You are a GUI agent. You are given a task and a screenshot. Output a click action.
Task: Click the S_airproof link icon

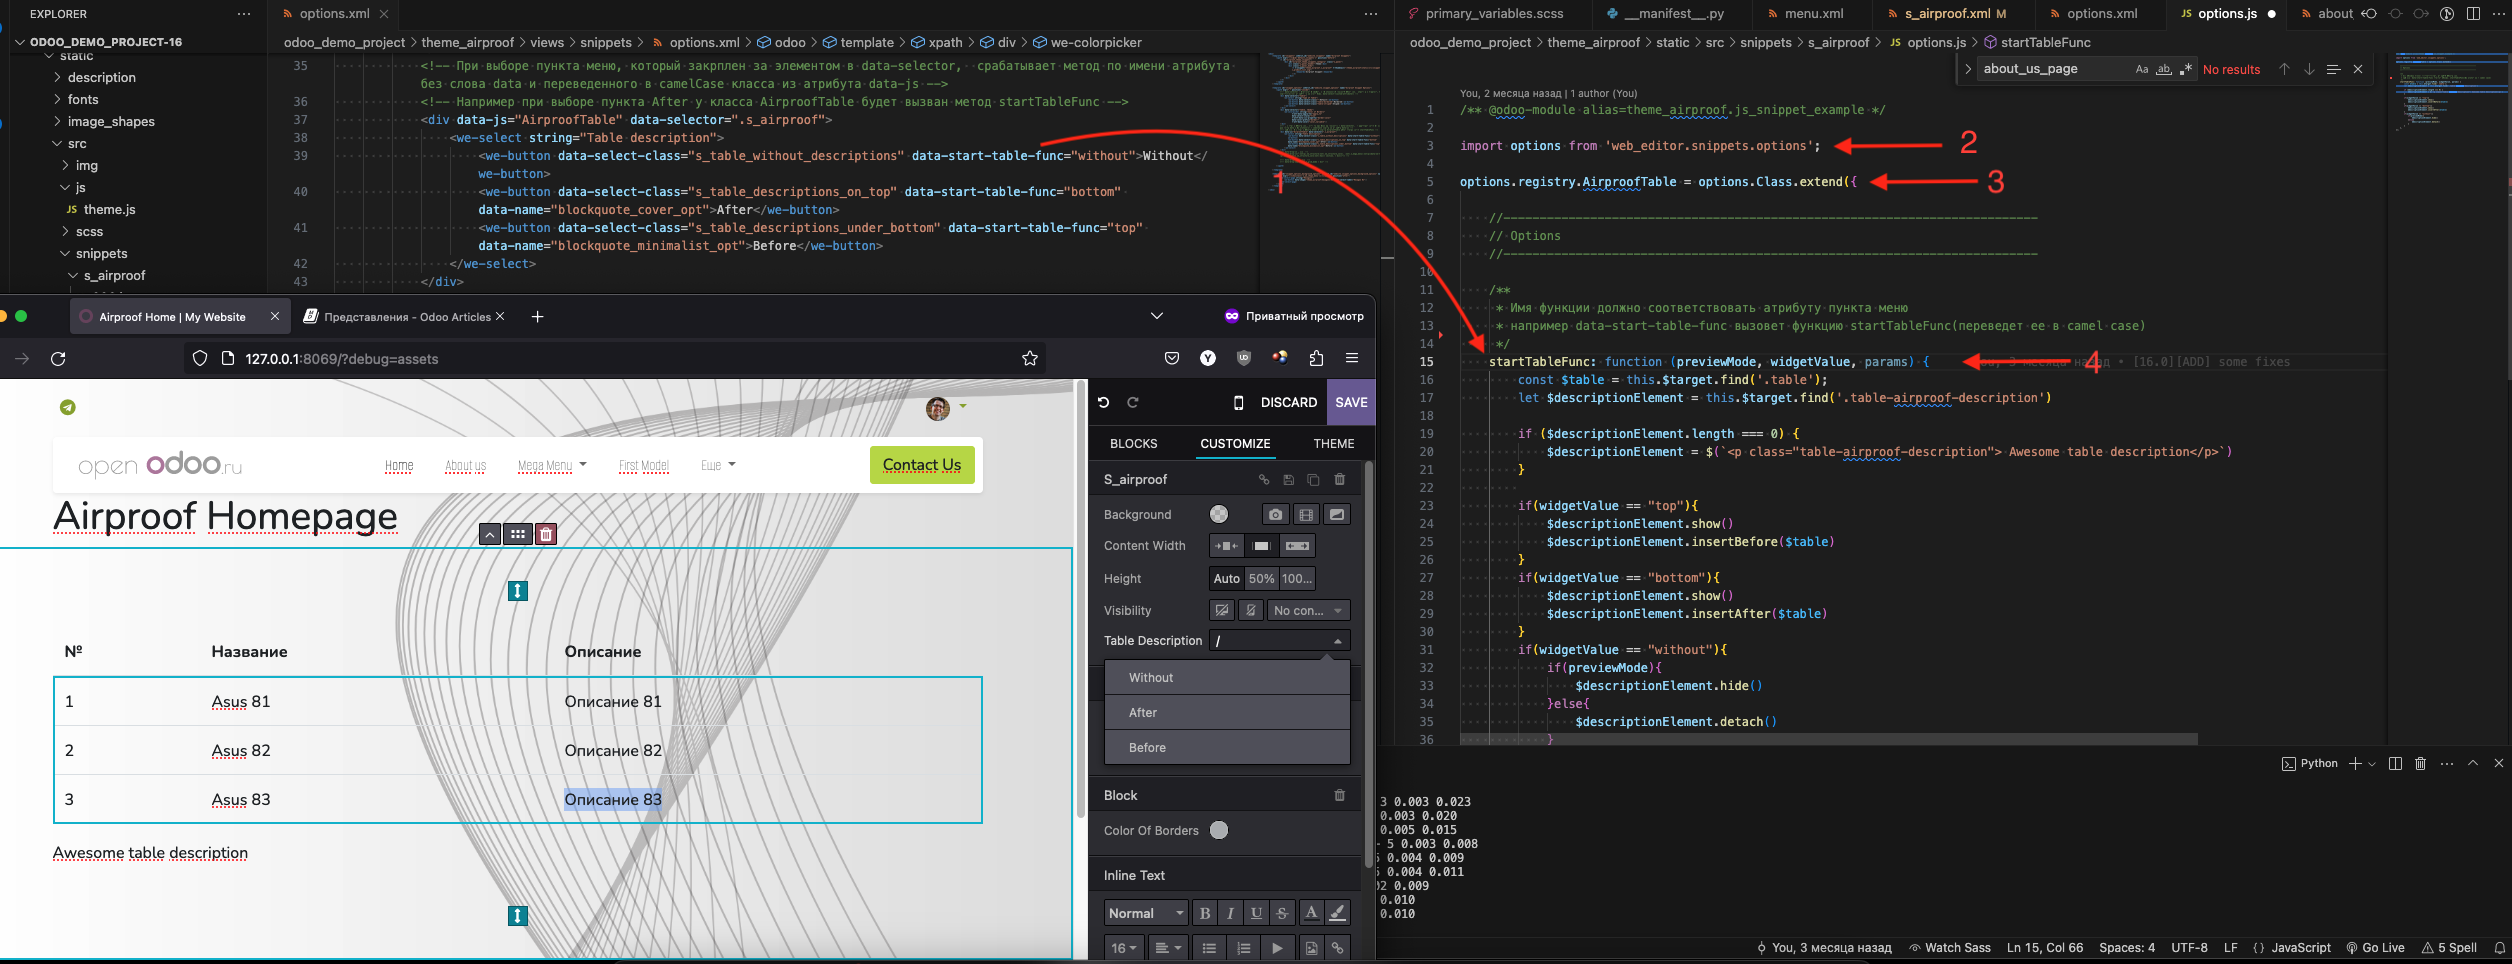click(x=1263, y=480)
